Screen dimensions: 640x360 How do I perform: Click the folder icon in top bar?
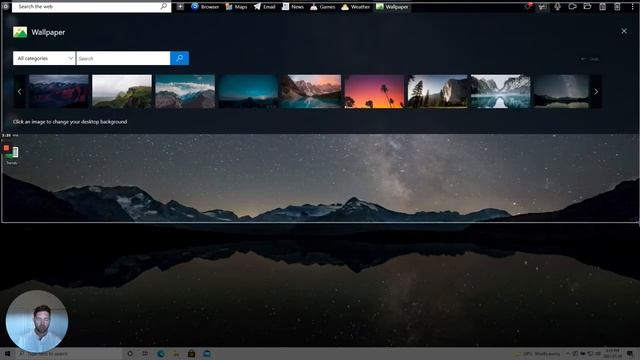(587, 7)
